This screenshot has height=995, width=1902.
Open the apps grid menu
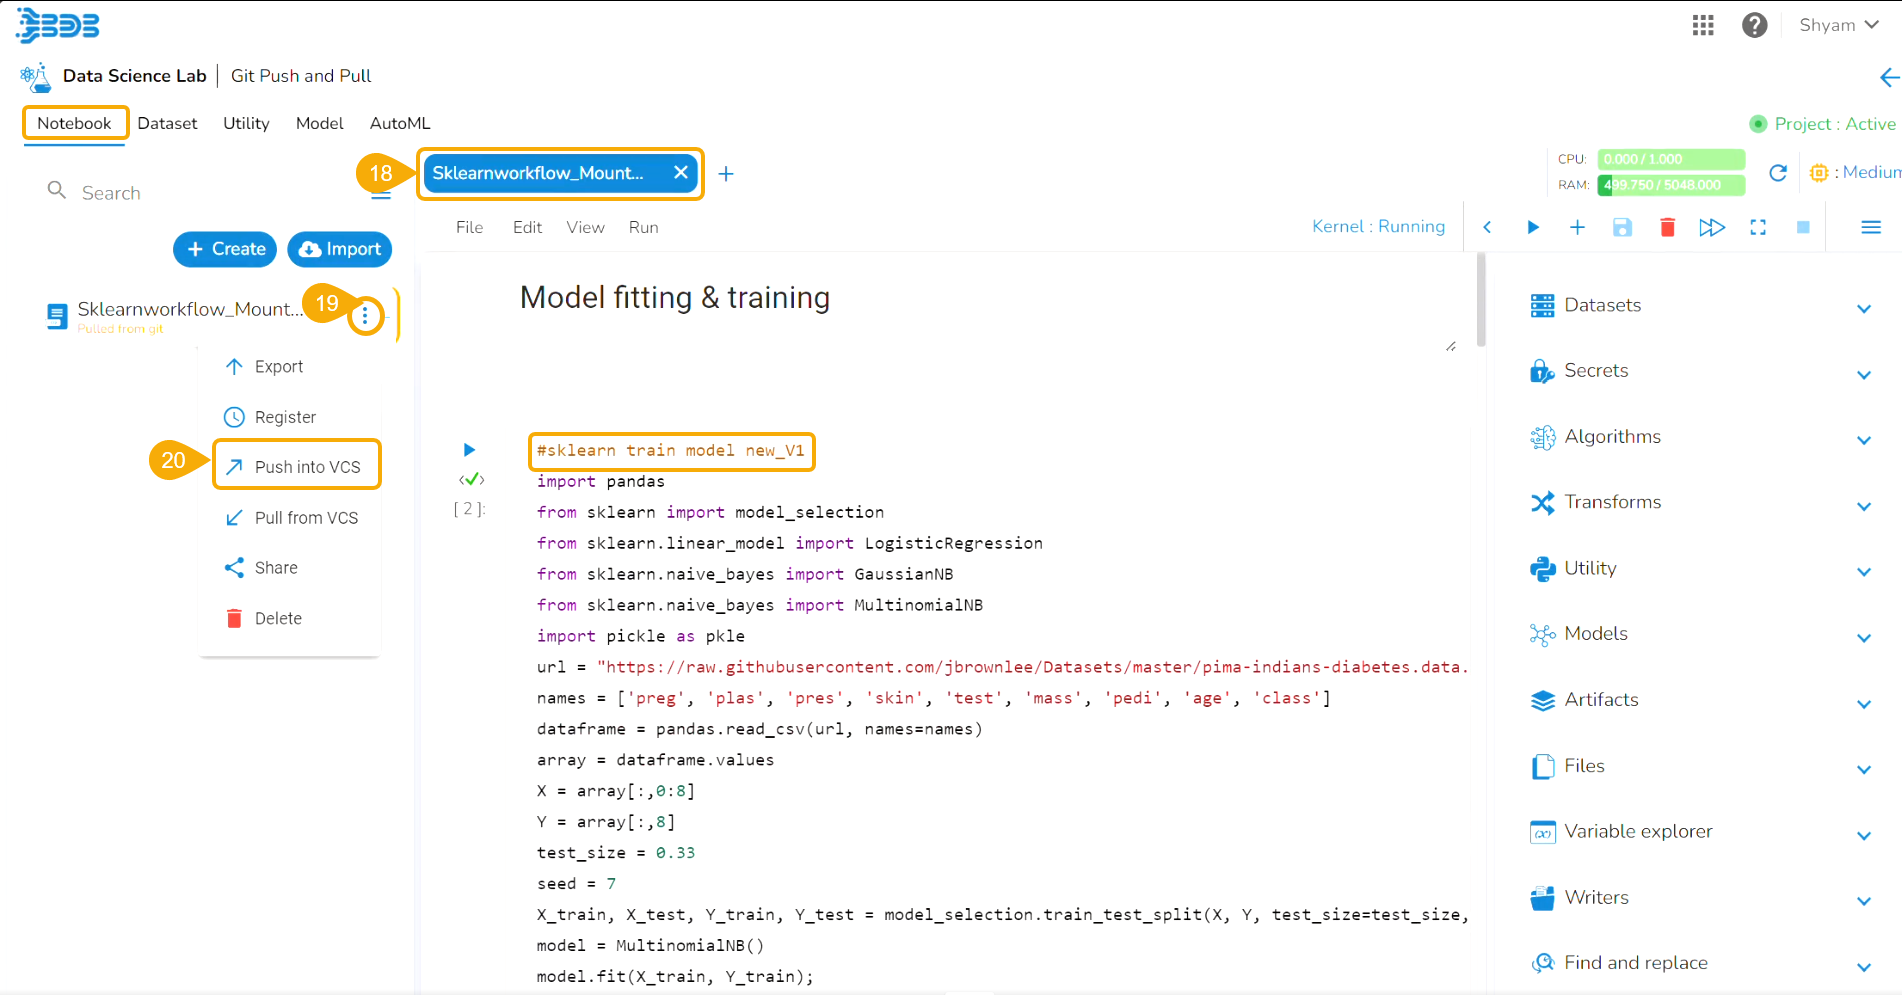(1703, 25)
